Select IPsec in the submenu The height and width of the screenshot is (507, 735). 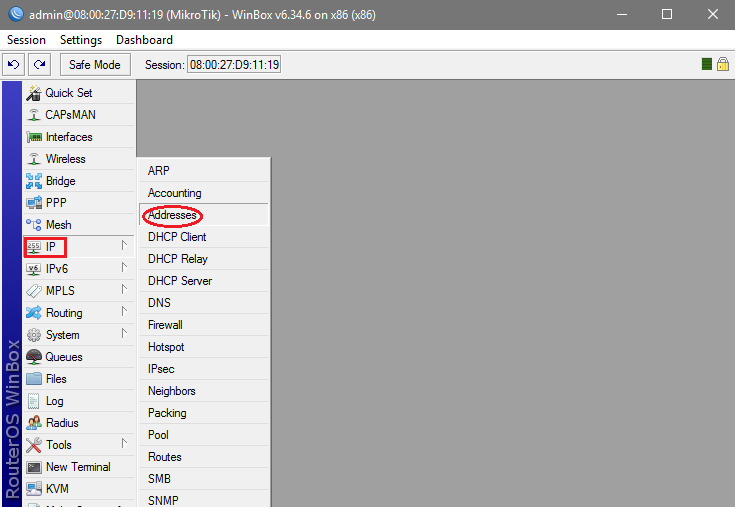coord(204,369)
